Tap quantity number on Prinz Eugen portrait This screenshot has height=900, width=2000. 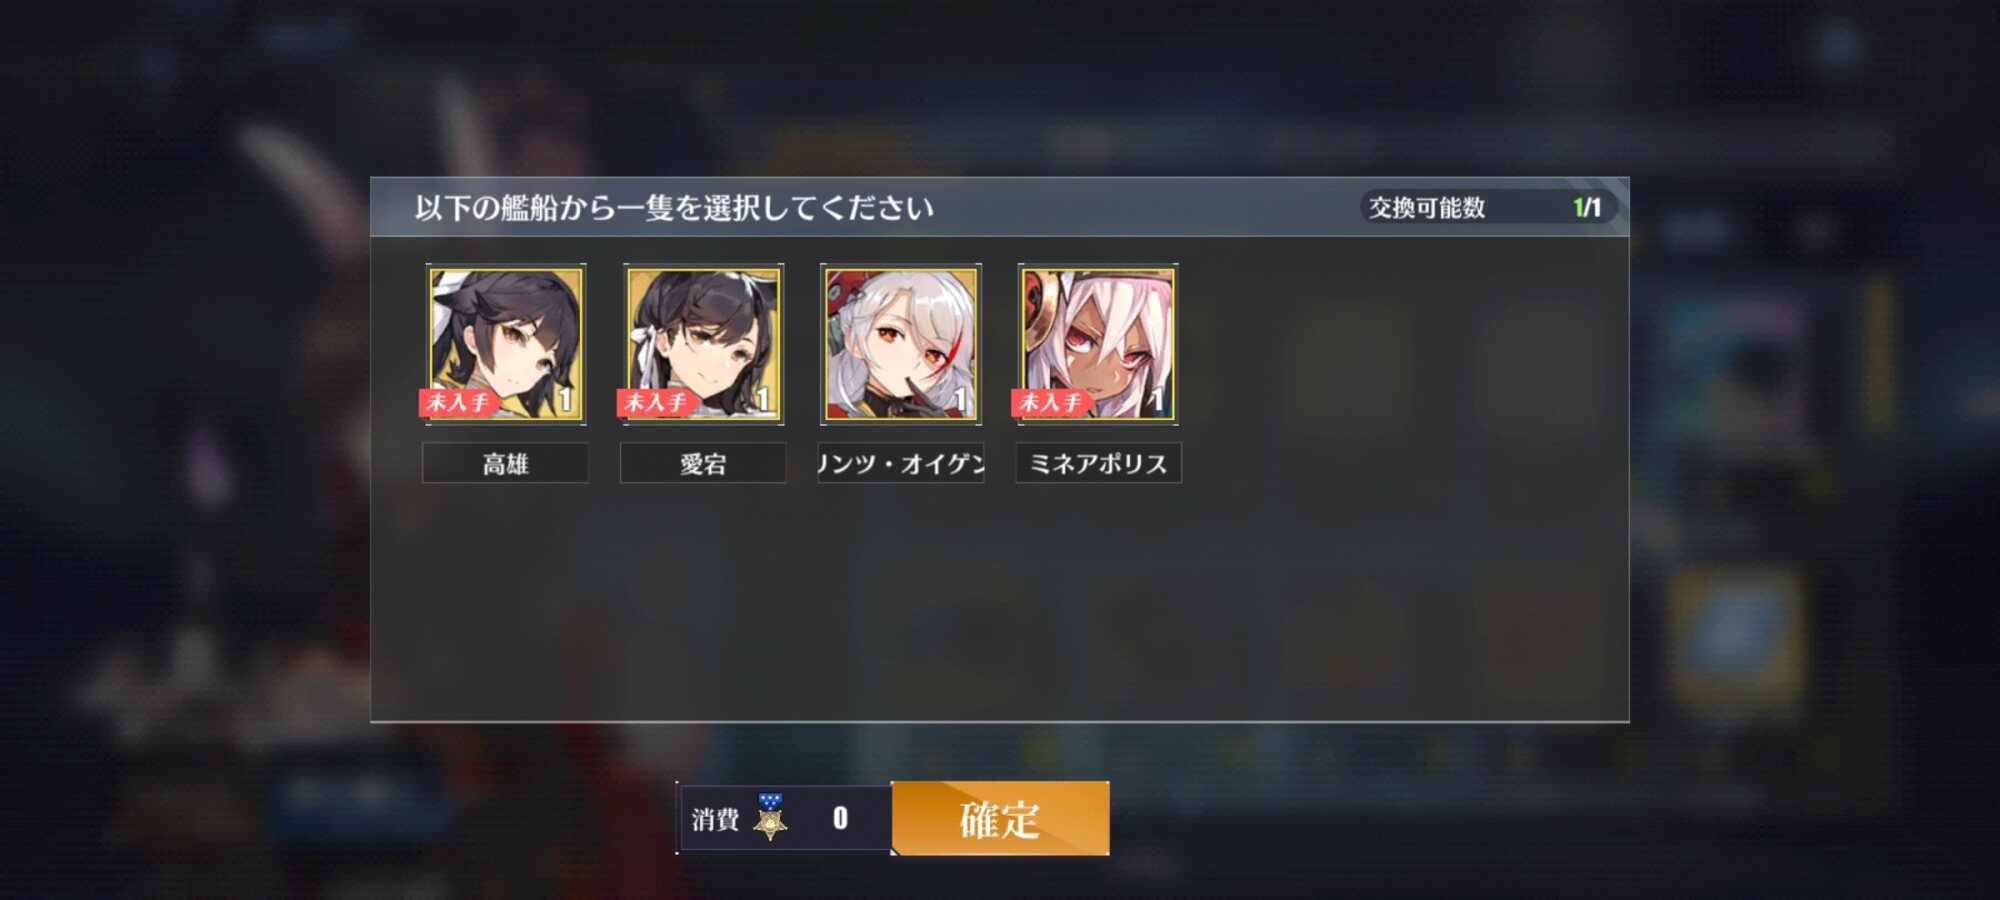(960, 400)
